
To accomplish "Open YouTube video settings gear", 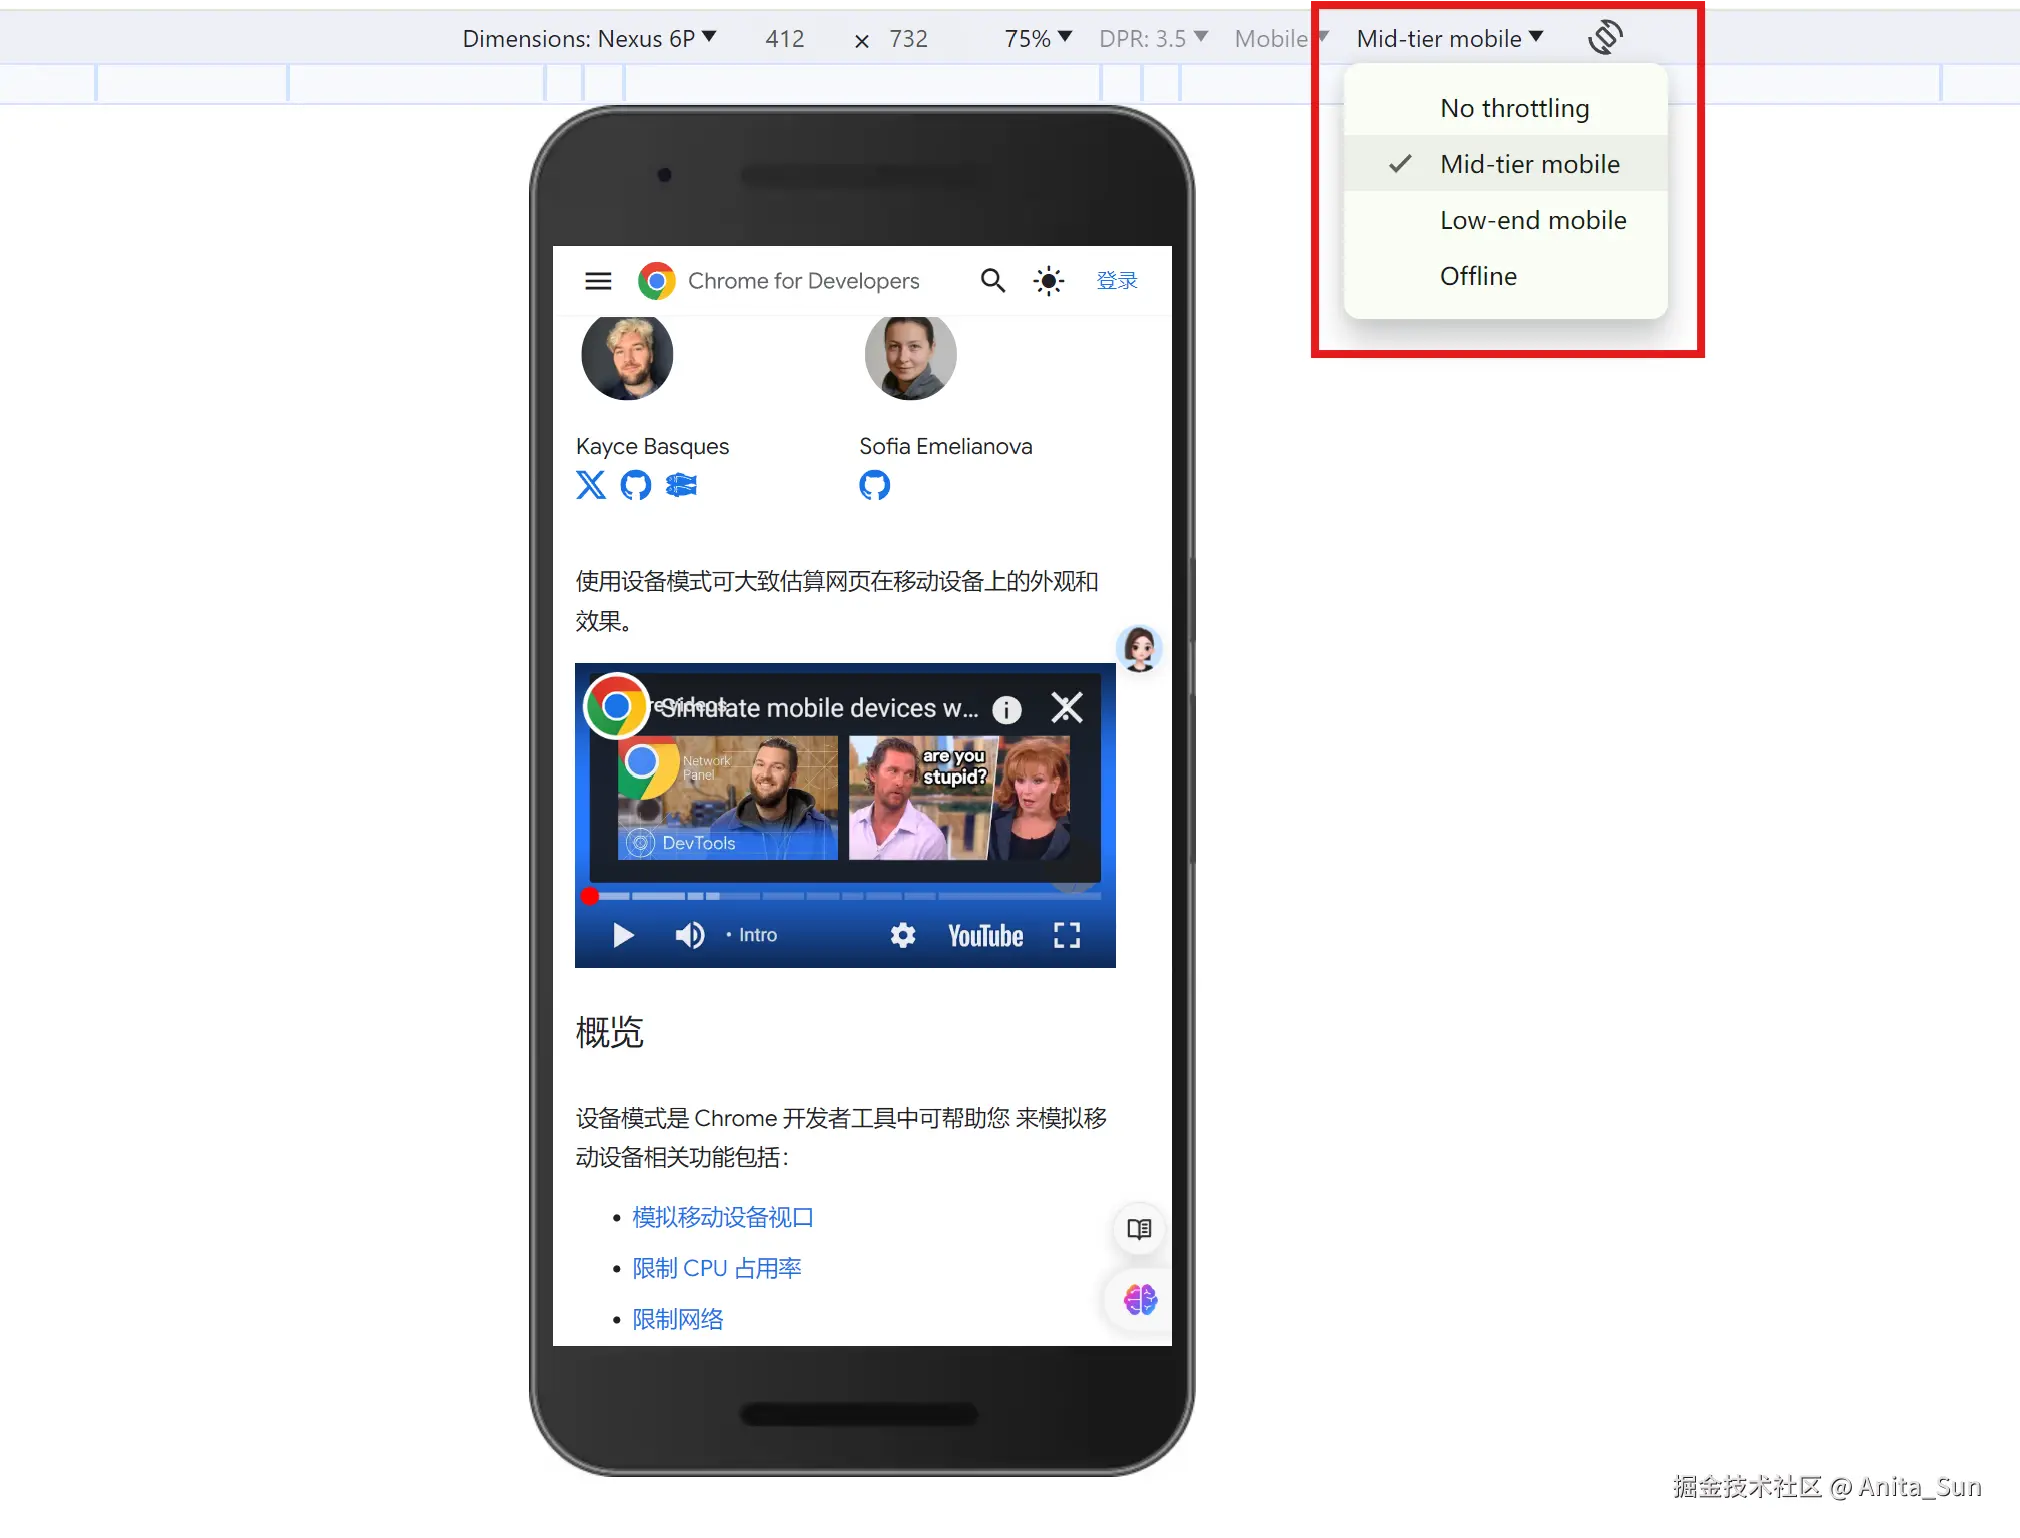I will pos(903,935).
